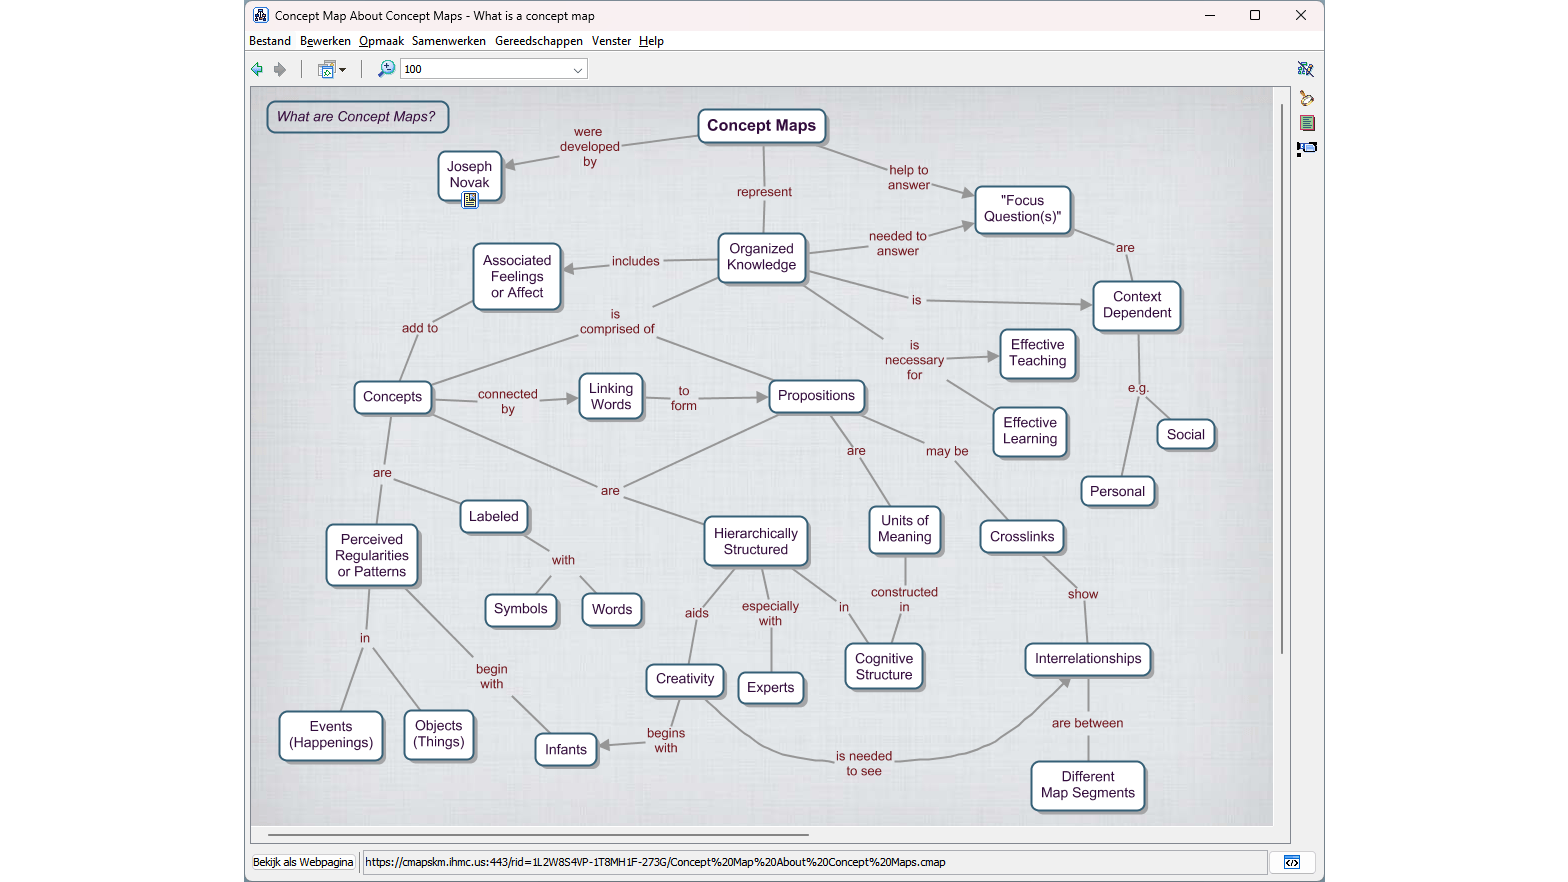Click the zoom magnifier icon
Viewport: 1568px width, 882px height.
(x=386, y=69)
